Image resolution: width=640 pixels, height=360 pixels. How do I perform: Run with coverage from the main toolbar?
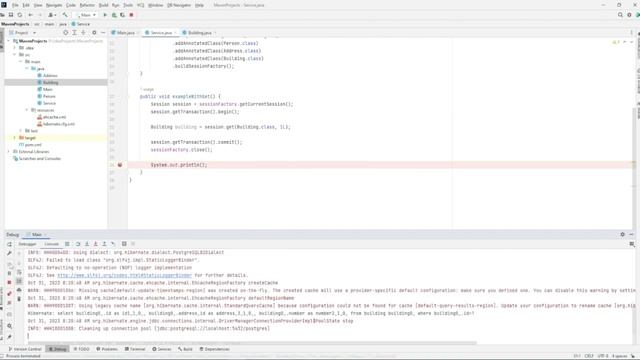click(122, 15)
